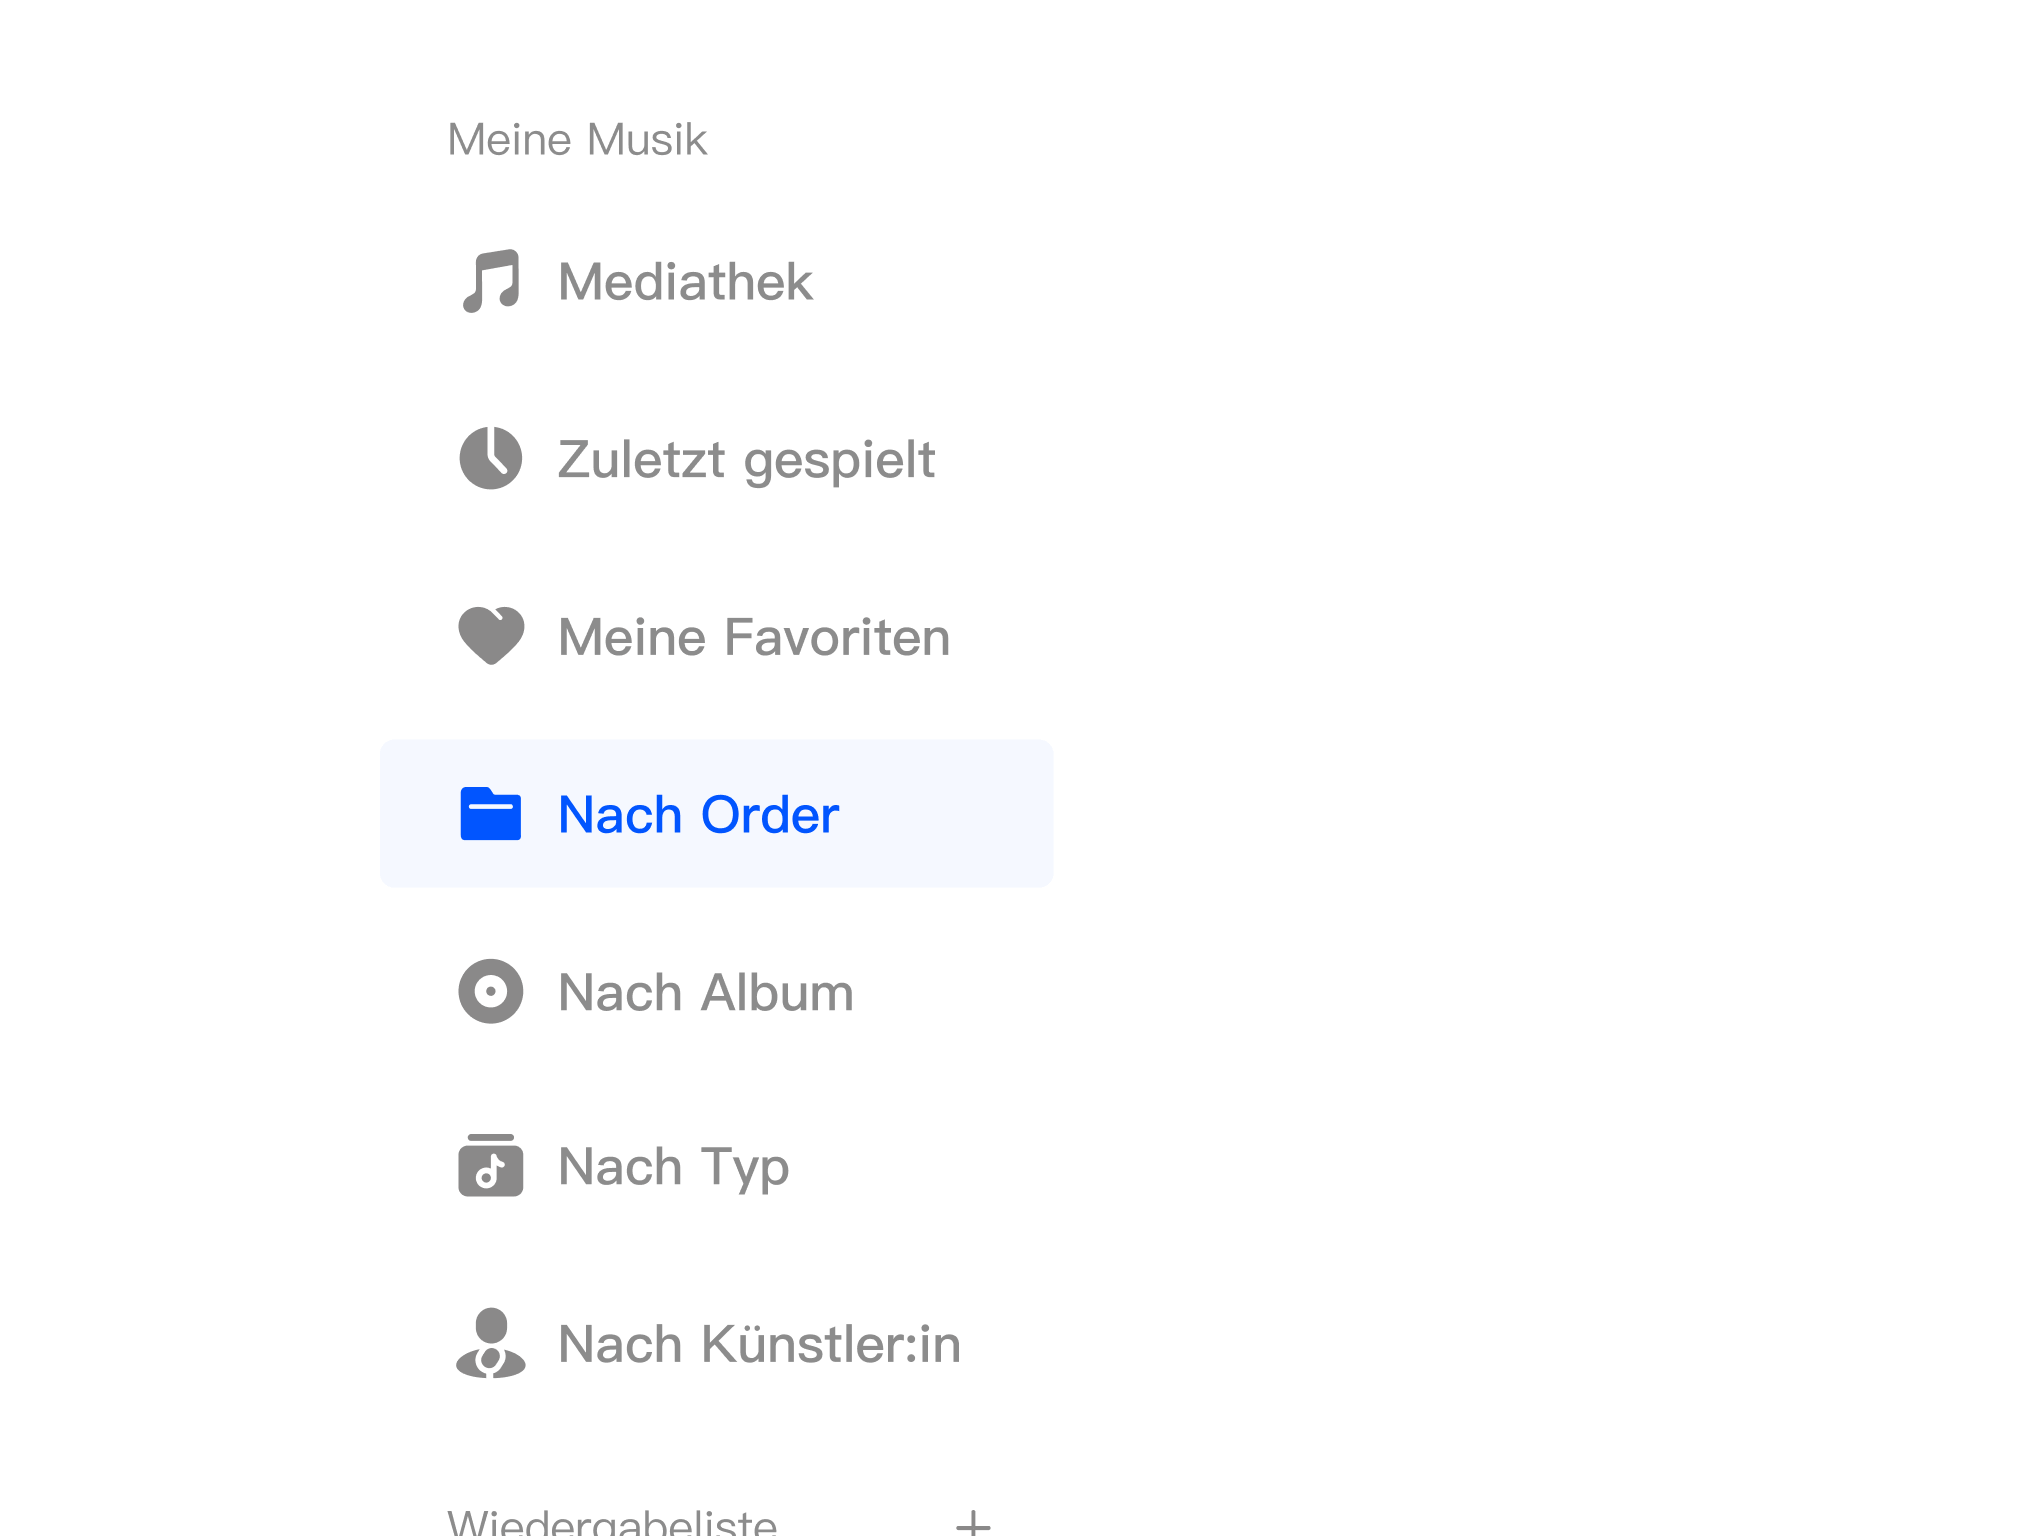The width and height of the screenshot is (2032, 1536).
Task: Click the blue folder icon
Action: point(490,814)
